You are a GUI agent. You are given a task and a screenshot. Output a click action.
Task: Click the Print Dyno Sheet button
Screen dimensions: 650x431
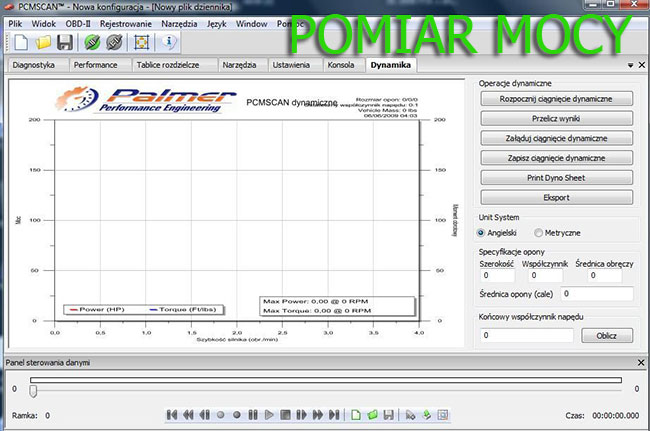(556, 178)
